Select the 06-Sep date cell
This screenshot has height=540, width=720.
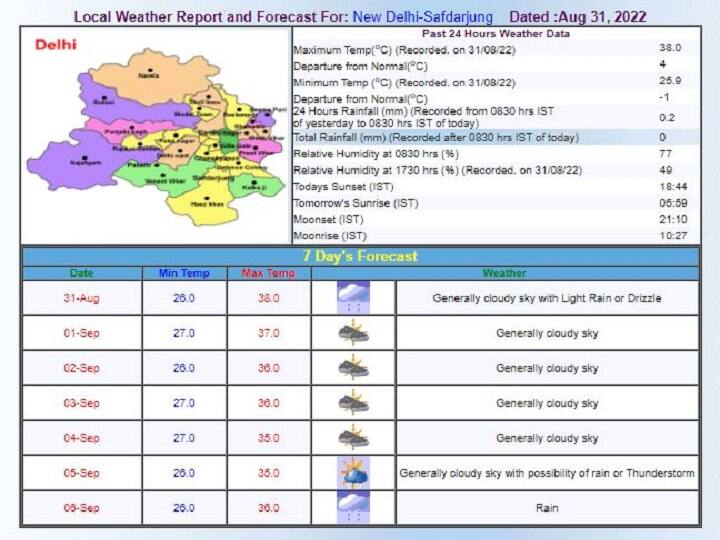point(81,507)
